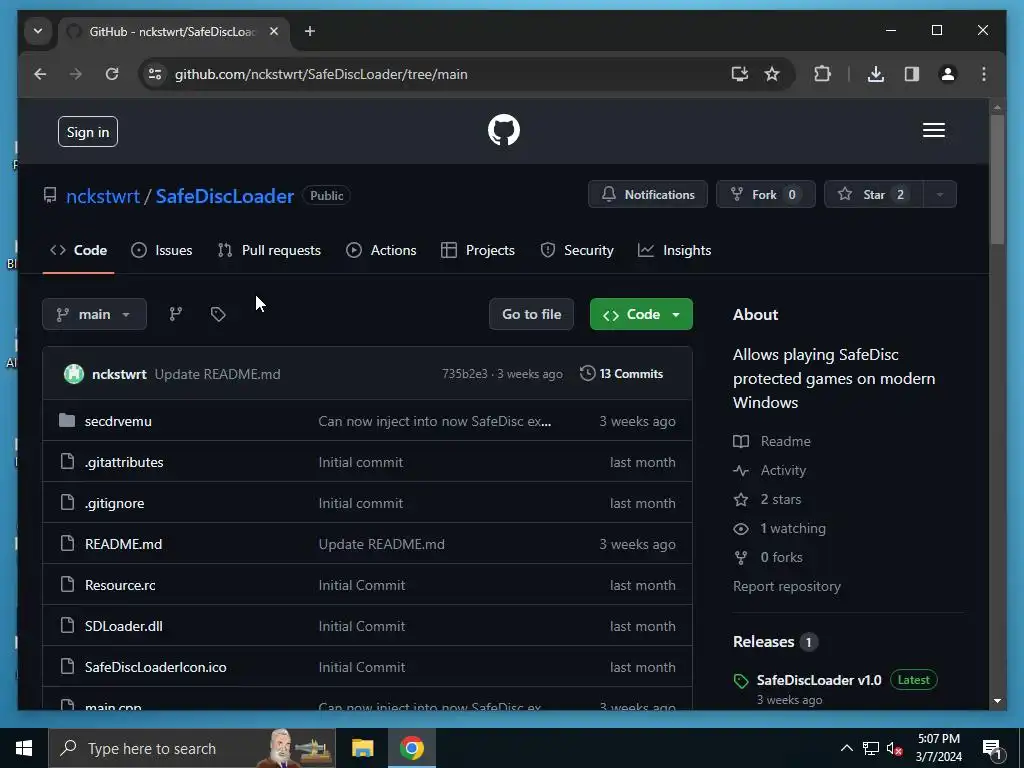Image resolution: width=1024 pixels, height=768 pixels.
Task: Open the Readme link in About
Action: [772, 441]
